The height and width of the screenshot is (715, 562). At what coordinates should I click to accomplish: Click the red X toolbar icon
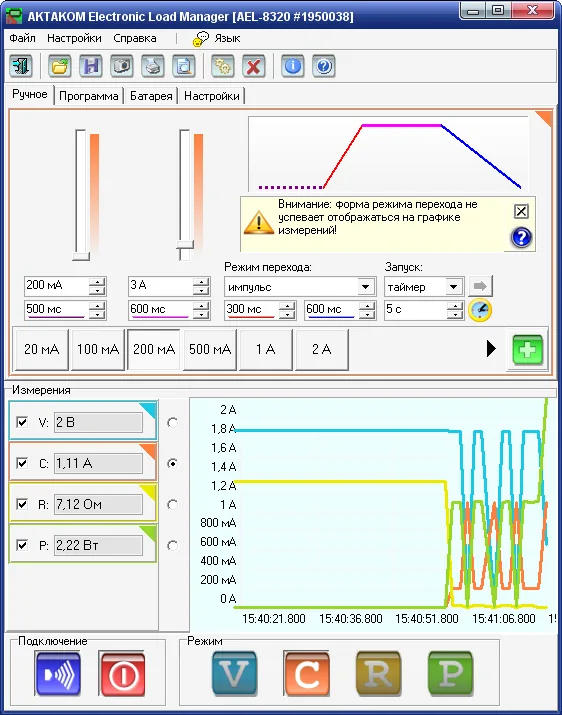pyautogui.click(x=254, y=66)
